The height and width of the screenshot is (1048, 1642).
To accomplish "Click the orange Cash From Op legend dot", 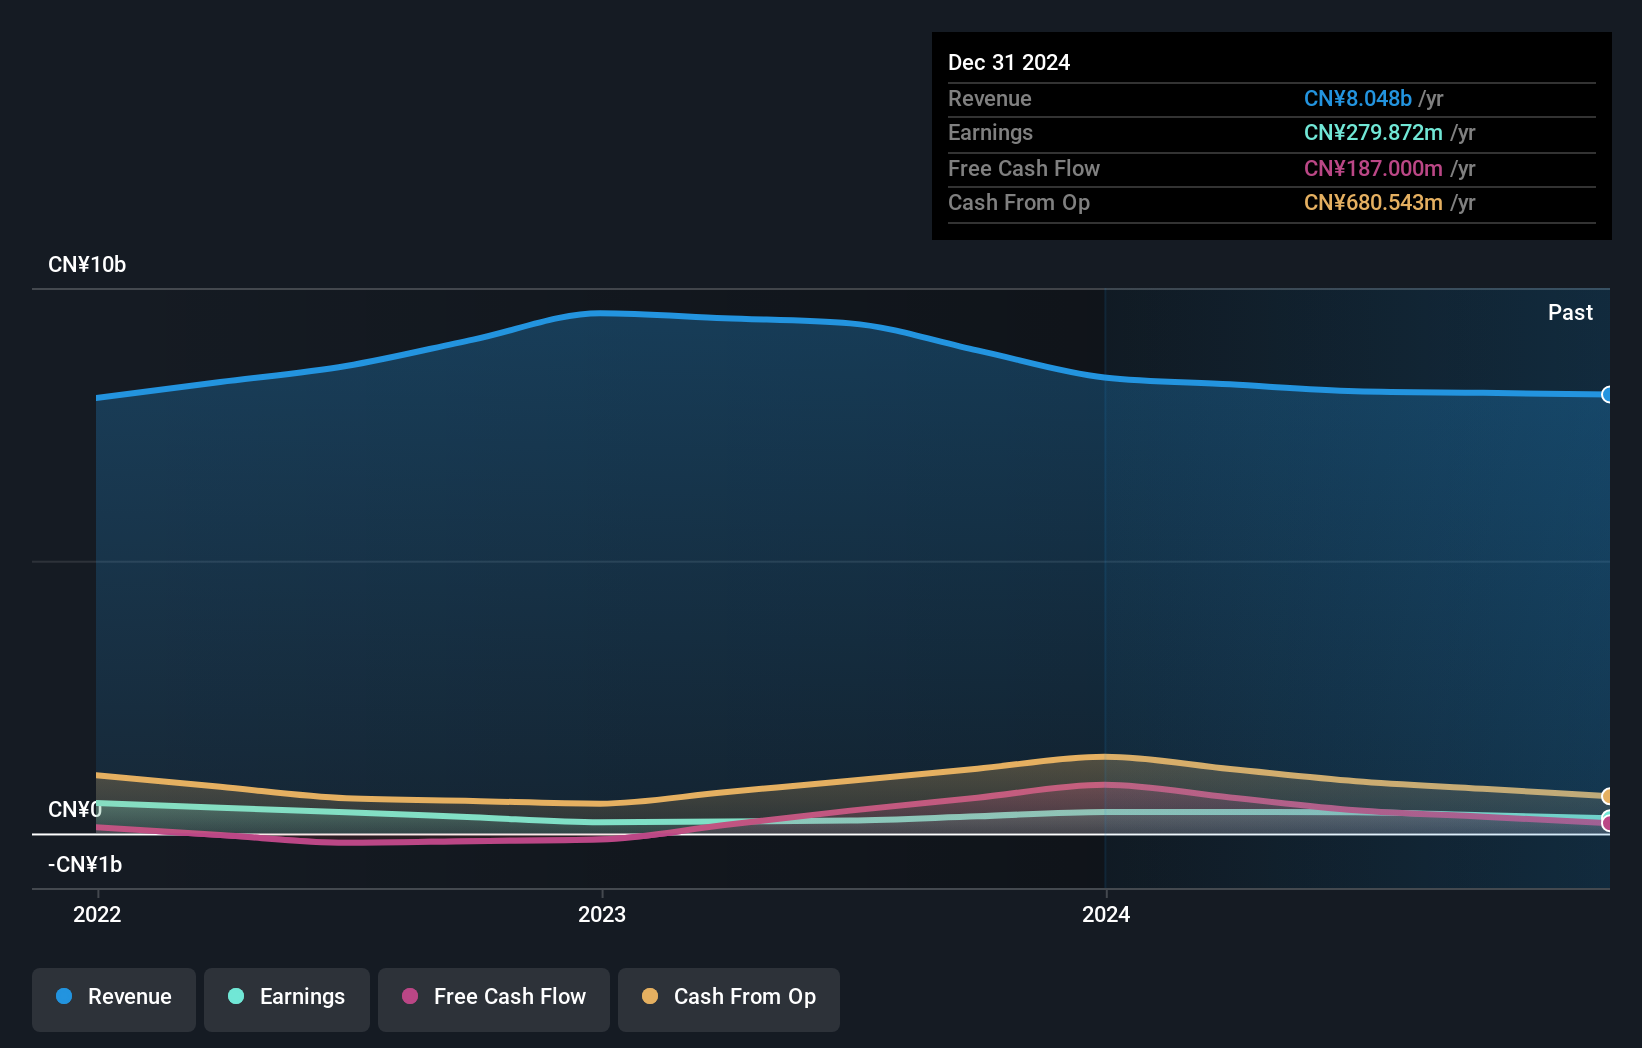I will pyautogui.click(x=650, y=996).
